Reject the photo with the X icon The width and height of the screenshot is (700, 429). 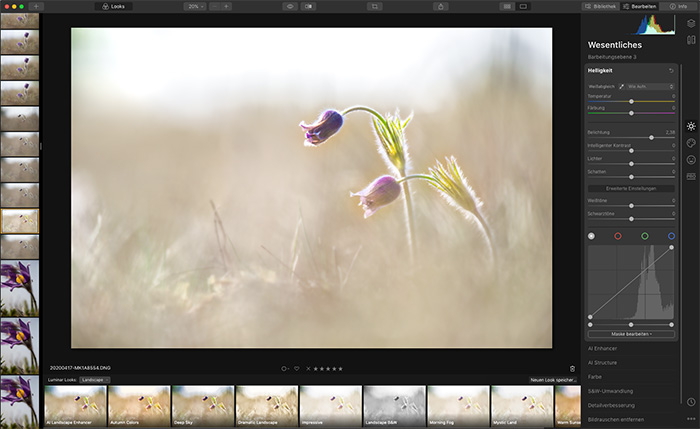308,369
